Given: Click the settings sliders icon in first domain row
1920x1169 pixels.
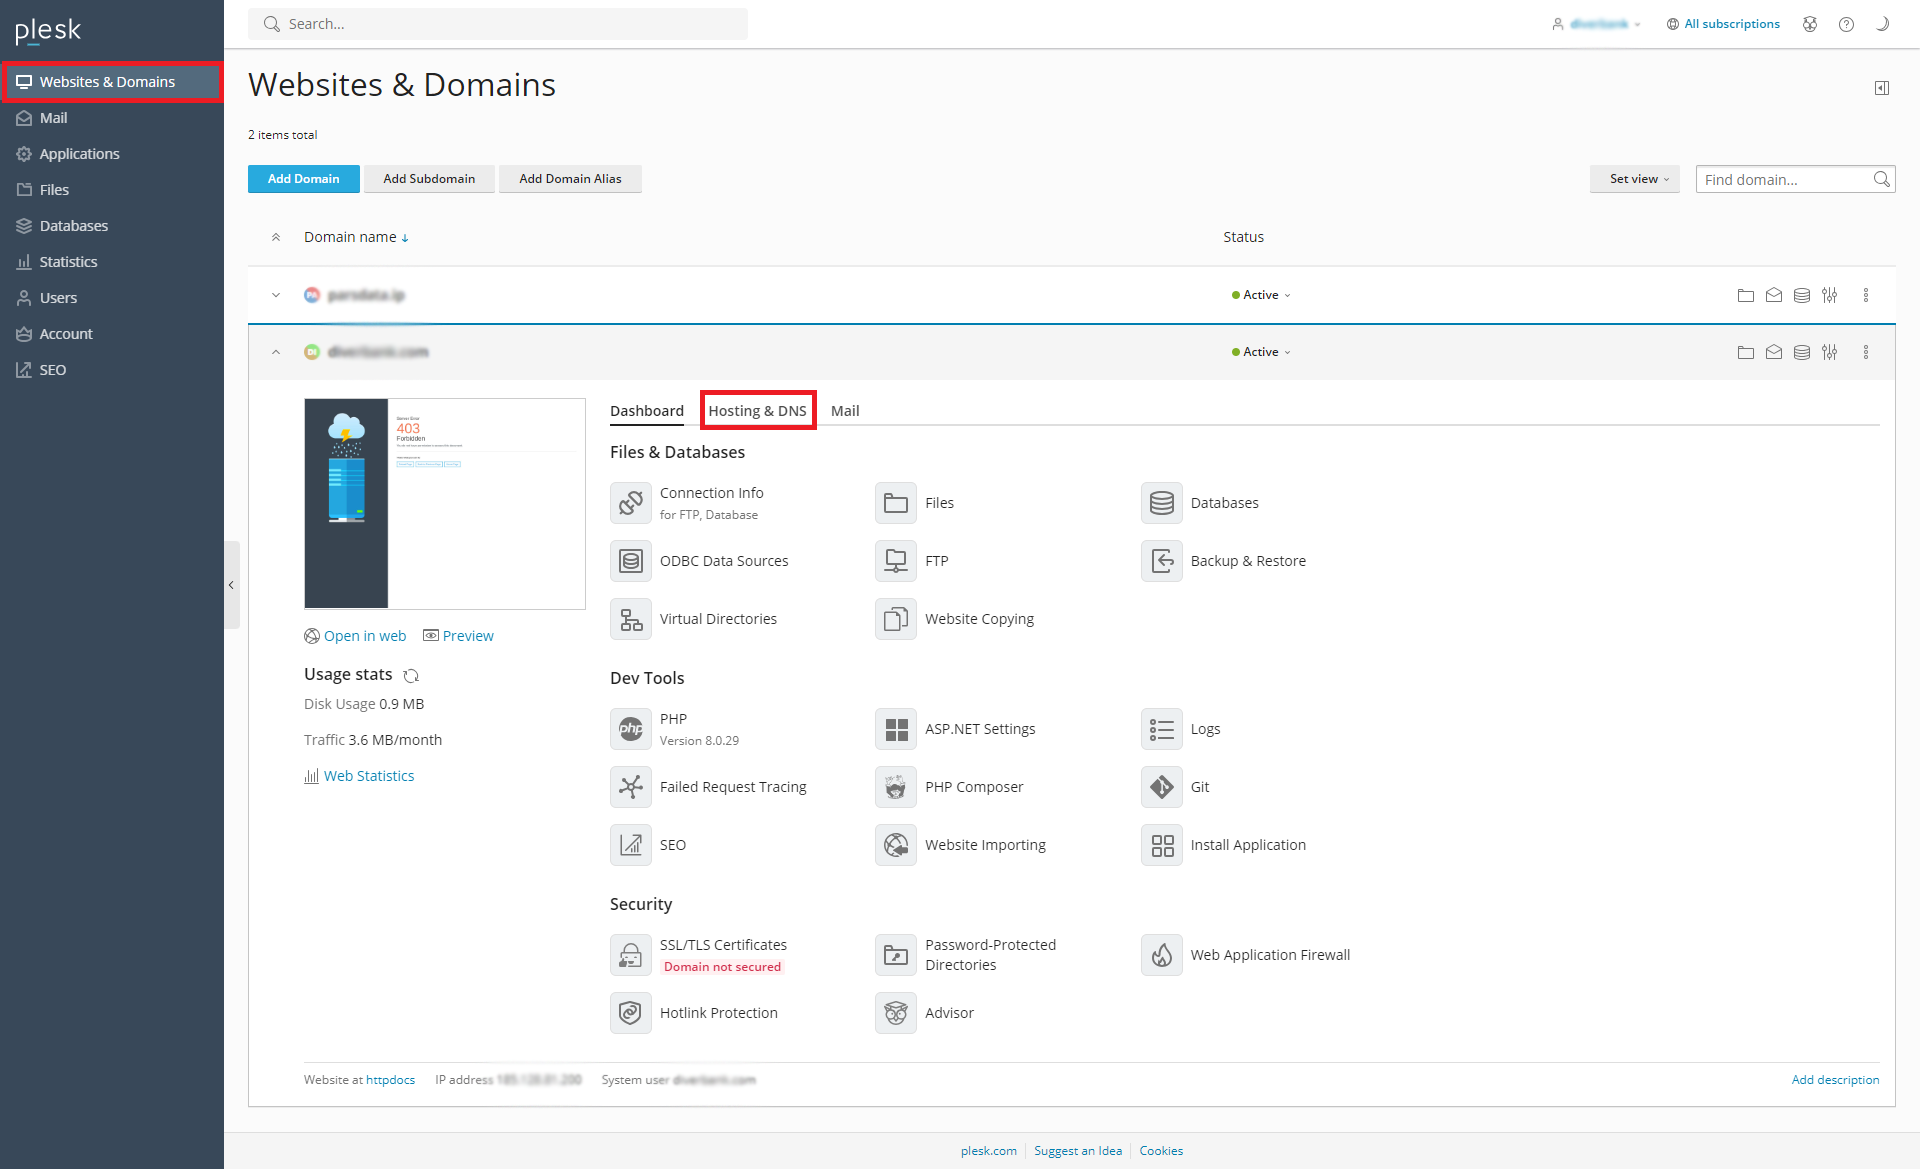Looking at the screenshot, I should click(1829, 295).
